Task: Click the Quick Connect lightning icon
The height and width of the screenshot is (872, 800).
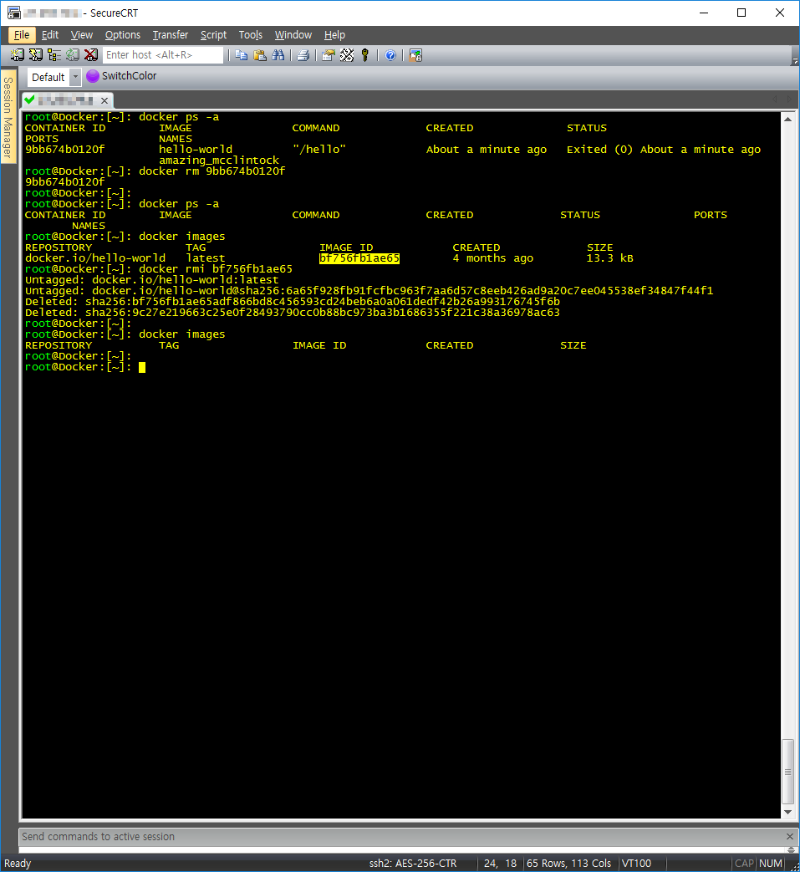Action: pyautogui.click(x=36, y=54)
